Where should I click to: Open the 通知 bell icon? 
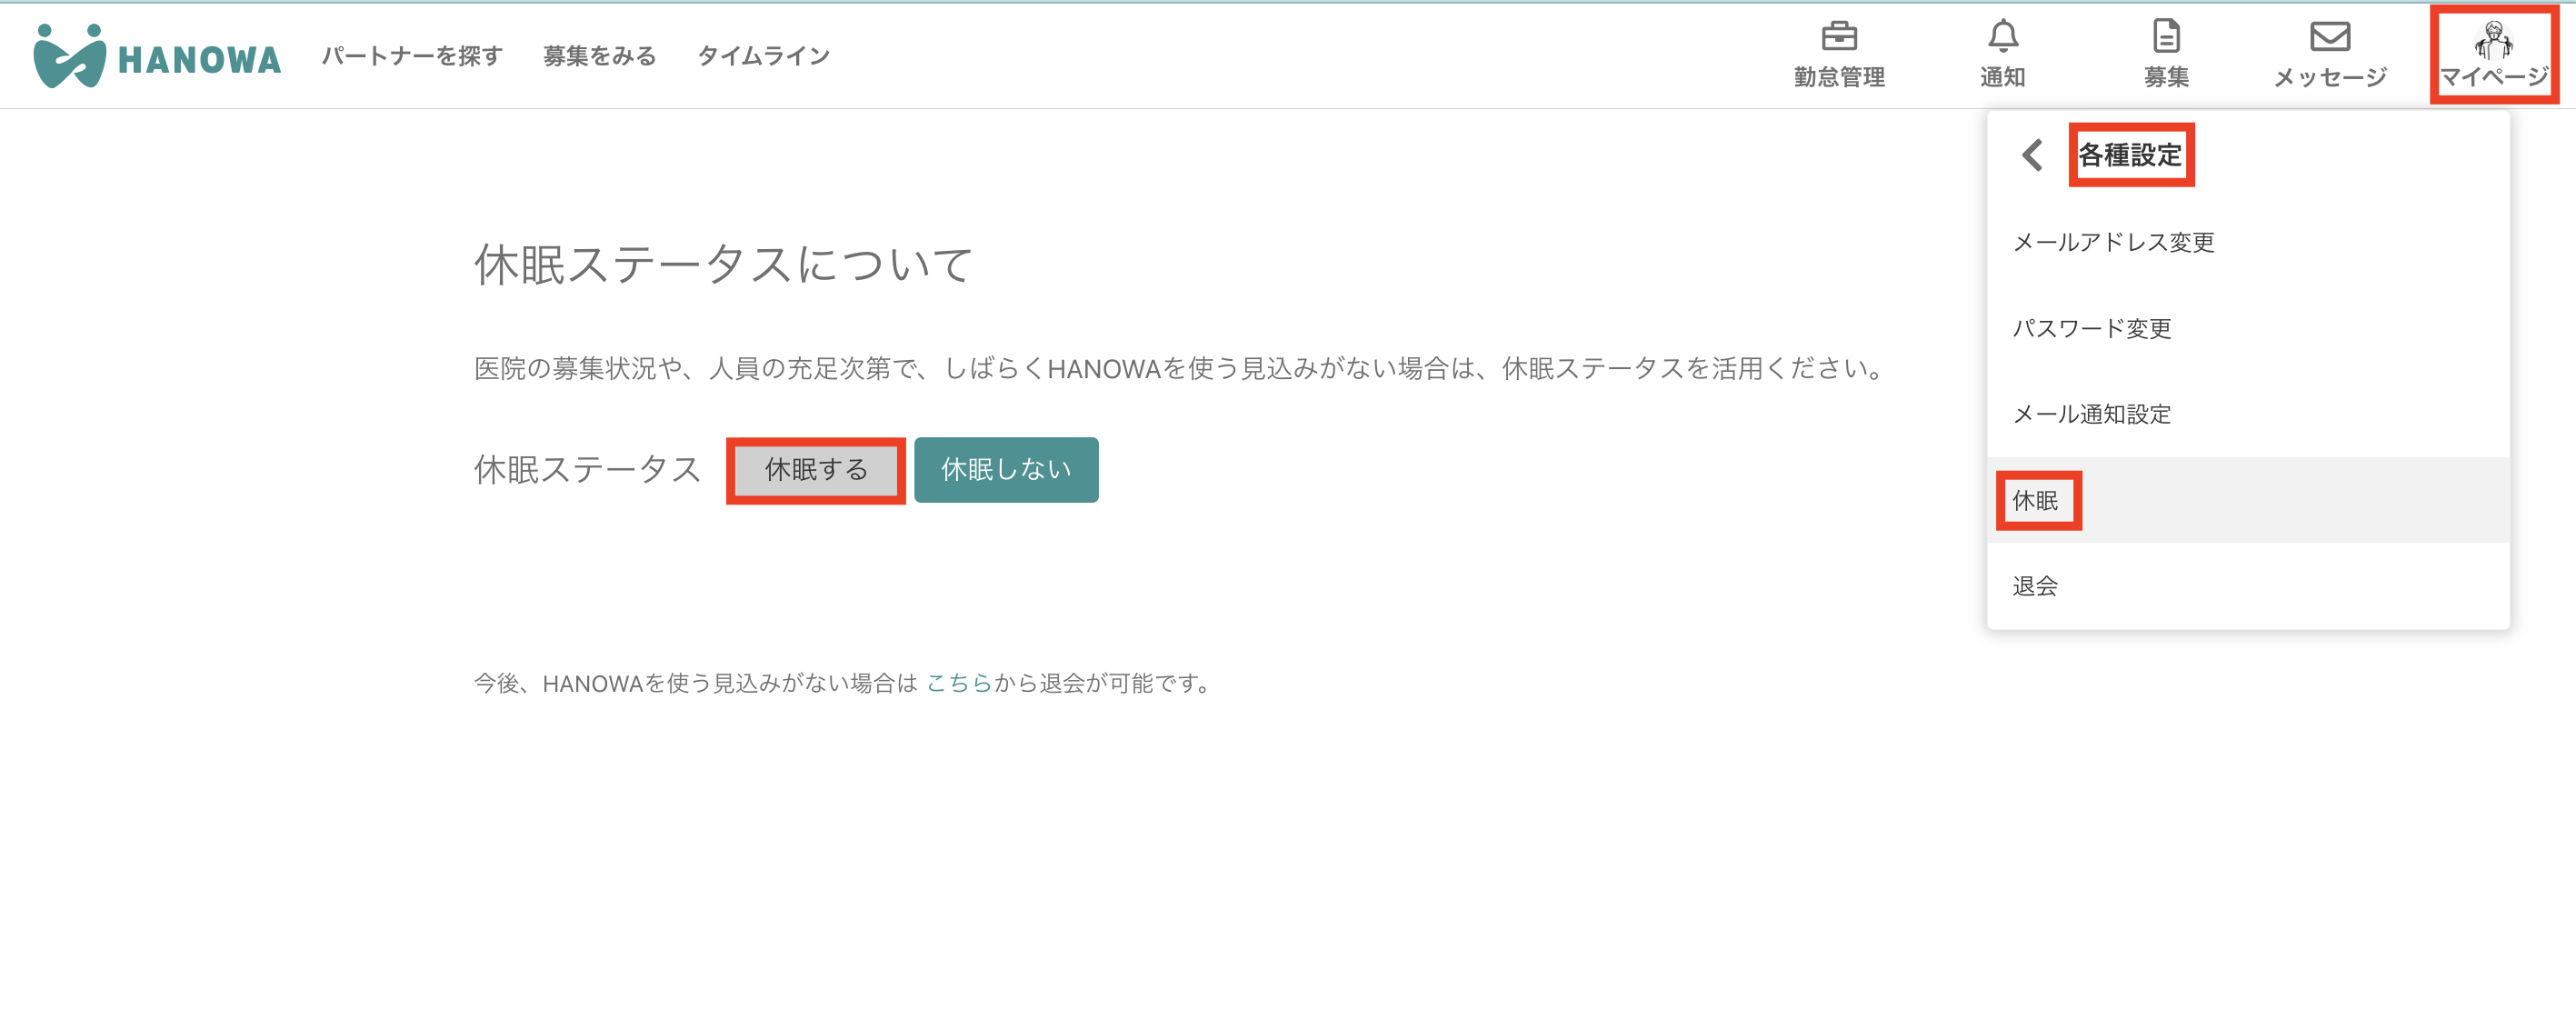tap(2002, 37)
